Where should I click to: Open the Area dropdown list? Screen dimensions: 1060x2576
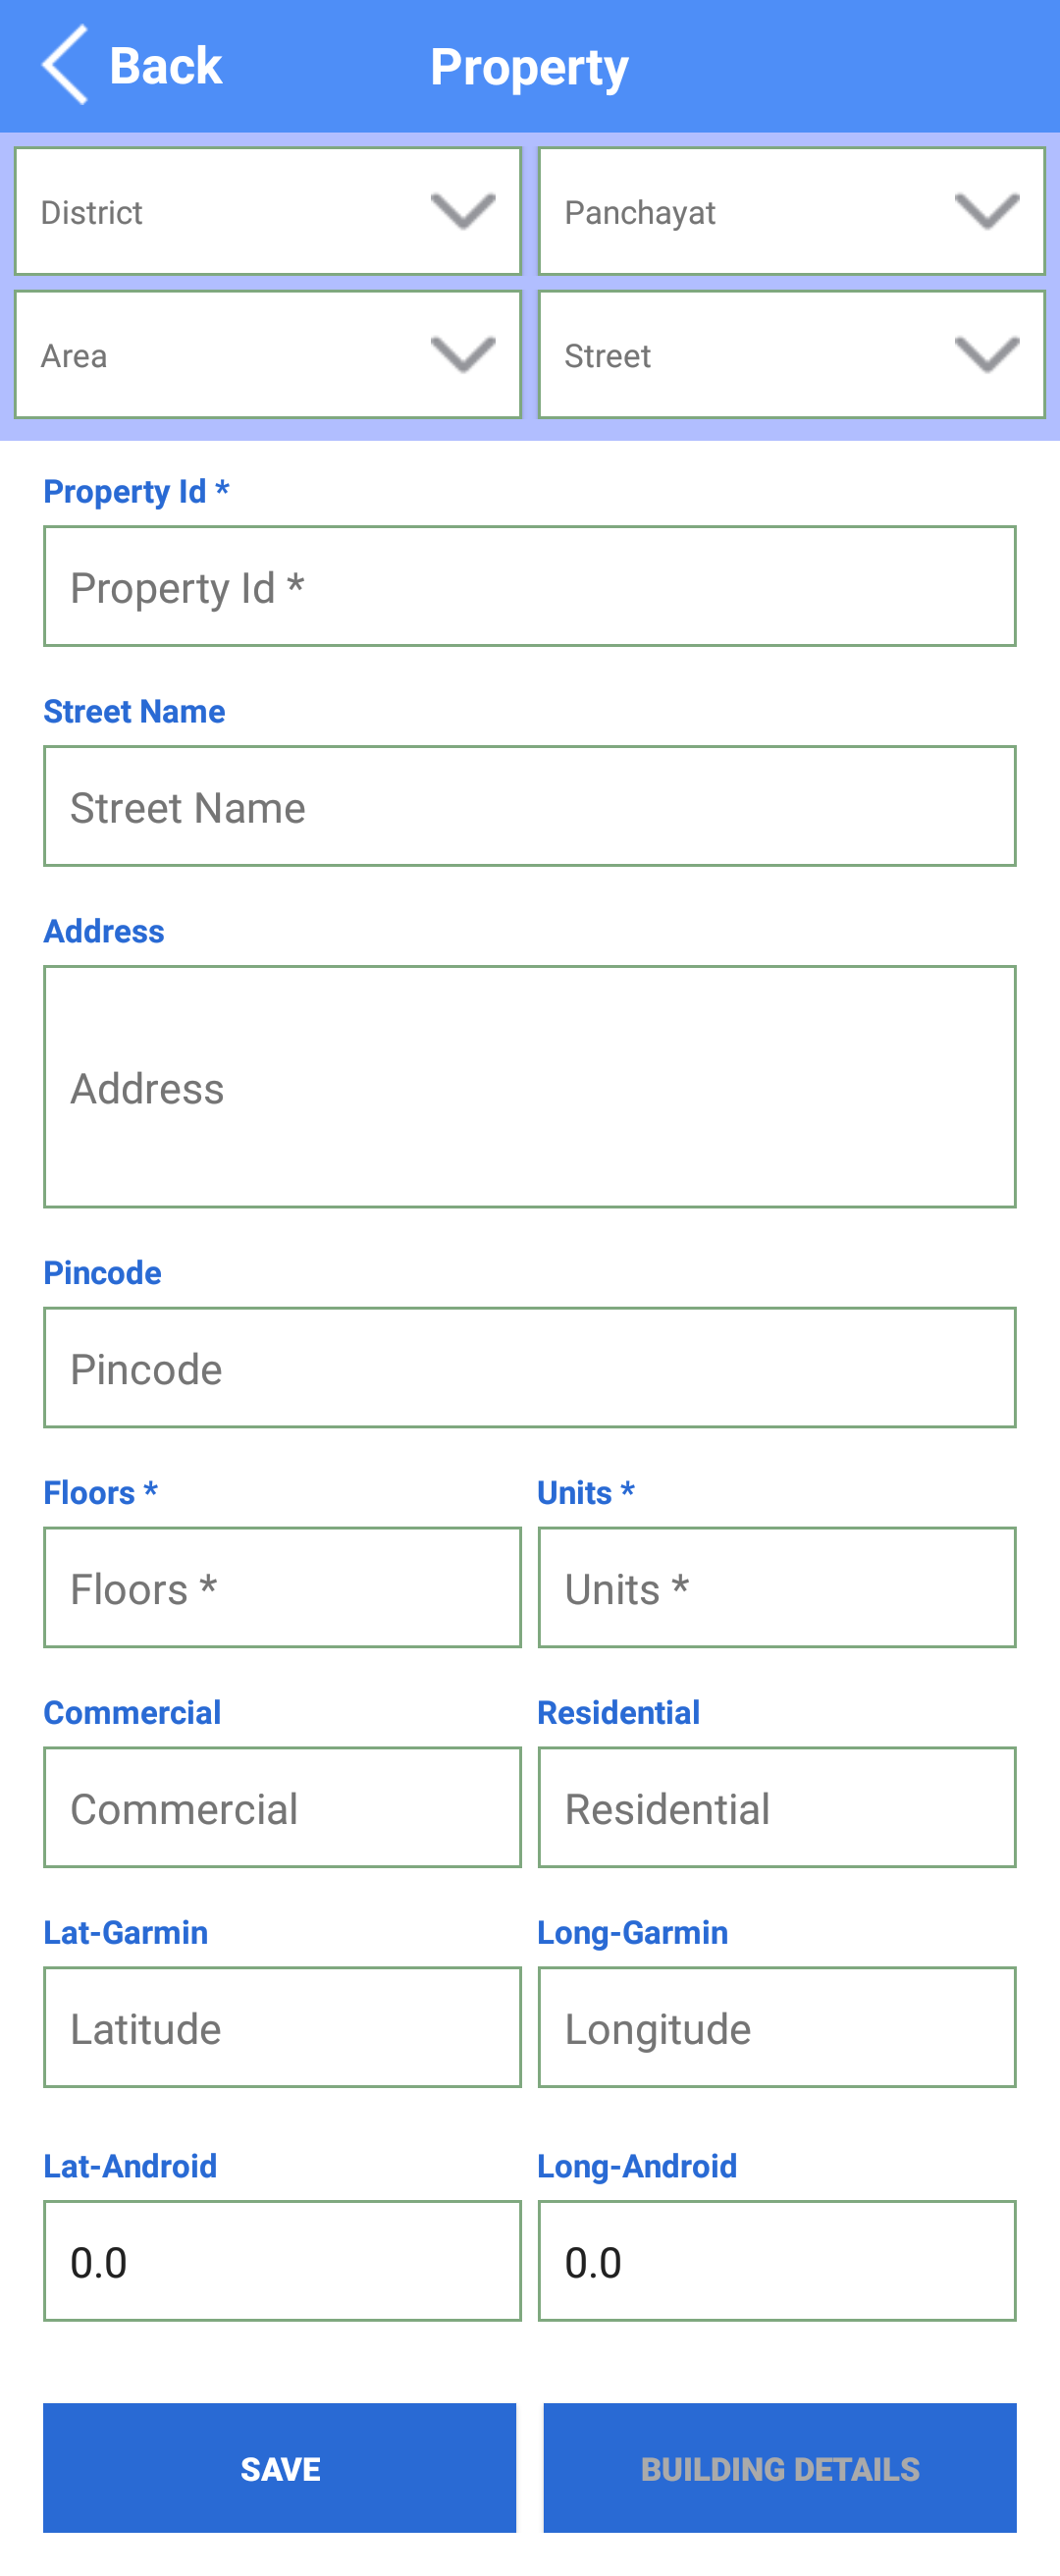coord(268,355)
